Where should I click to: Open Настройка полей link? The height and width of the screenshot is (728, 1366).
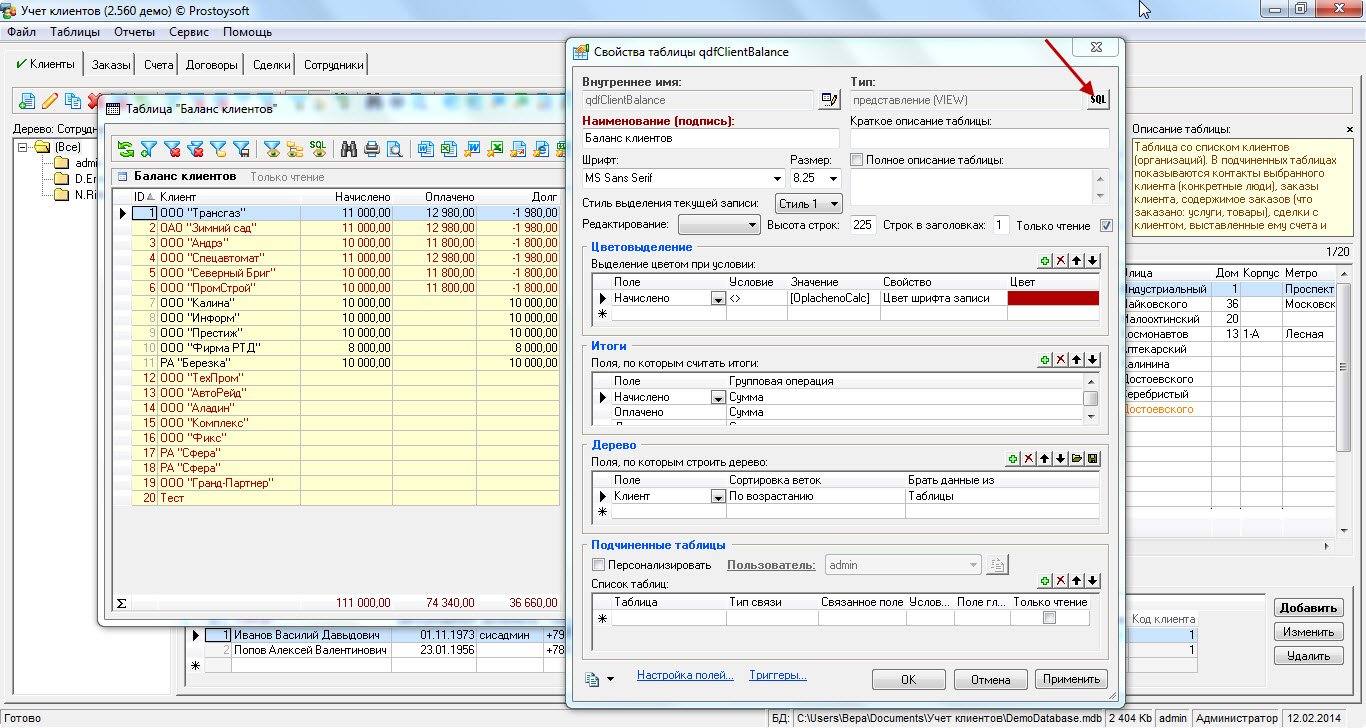(685, 676)
